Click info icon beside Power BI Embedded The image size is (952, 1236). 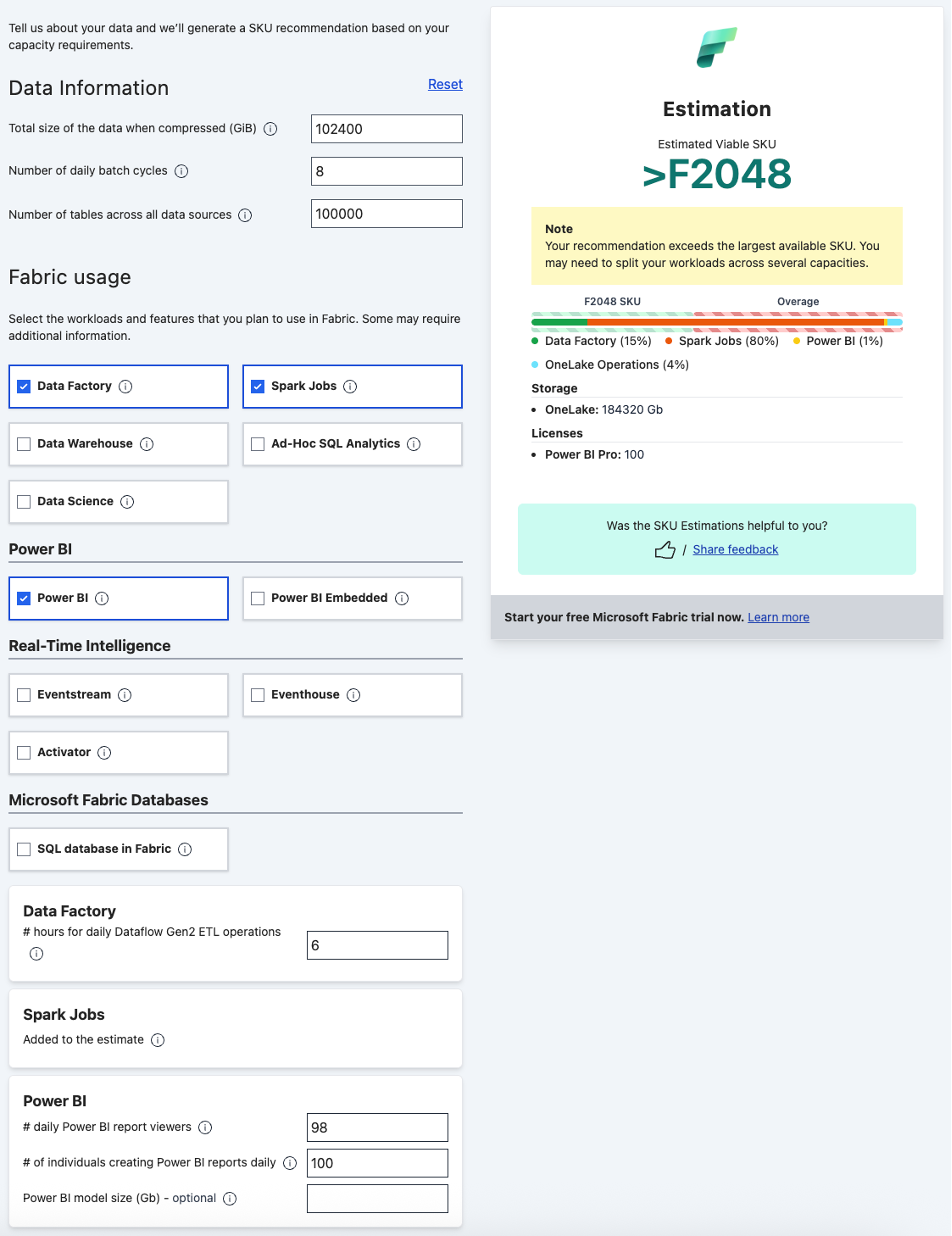[402, 598]
